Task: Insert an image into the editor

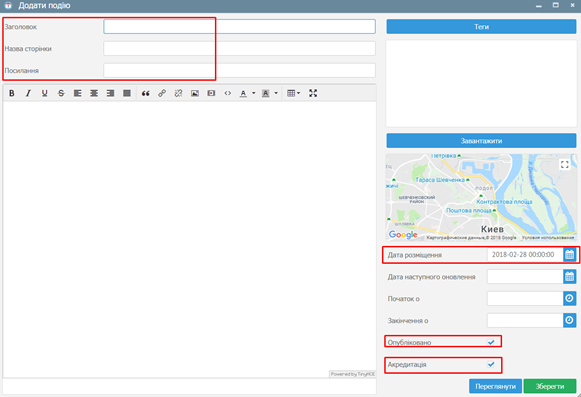Action: tap(195, 93)
